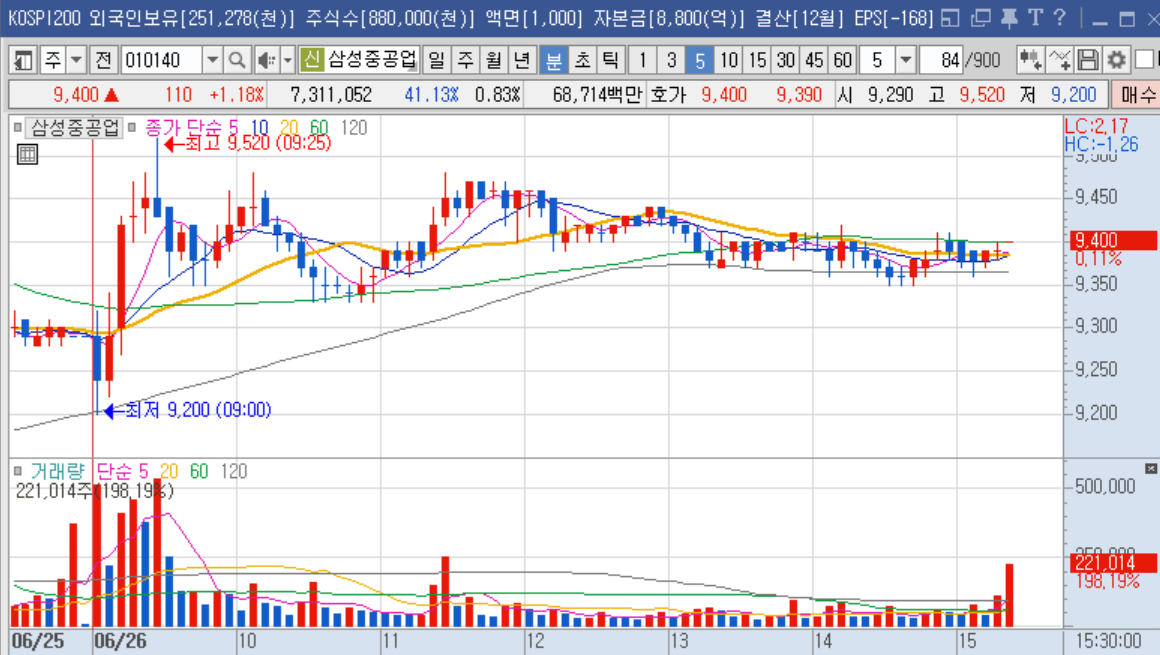Close the volume panel with x icon

[1150, 468]
